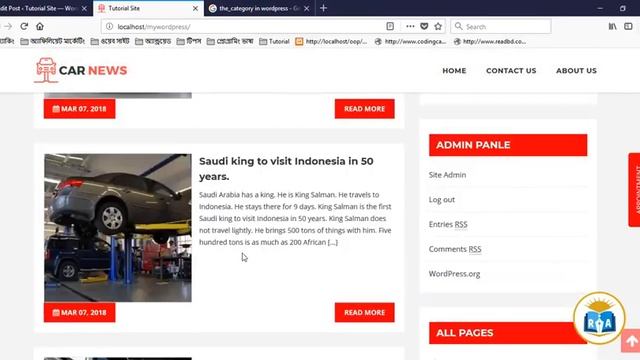Switch to the_category in wordpress tab
This screenshot has height=360, width=640.
point(258,8)
